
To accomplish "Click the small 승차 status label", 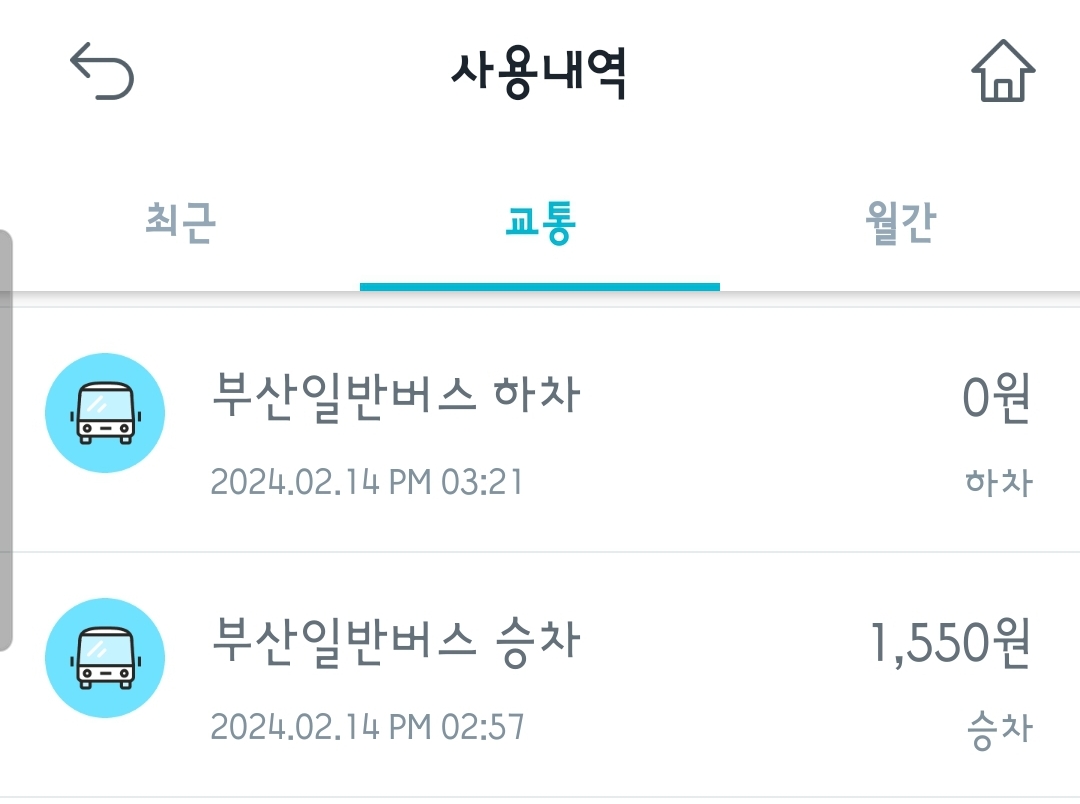I will click(998, 728).
